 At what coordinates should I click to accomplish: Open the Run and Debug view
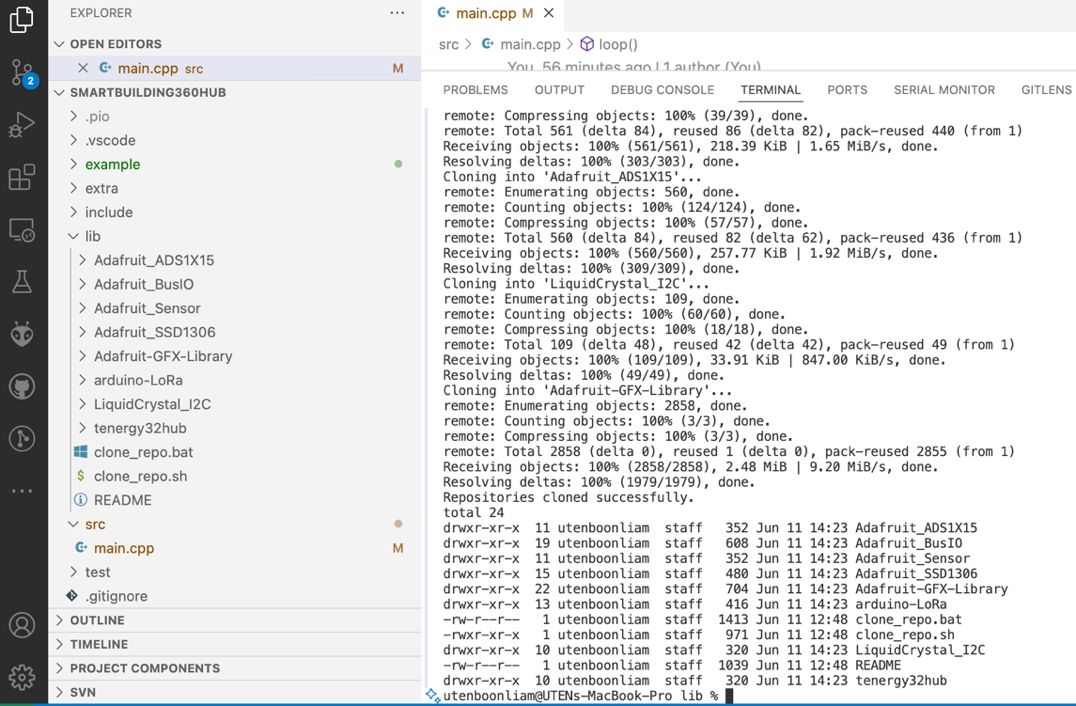(x=21, y=125)
